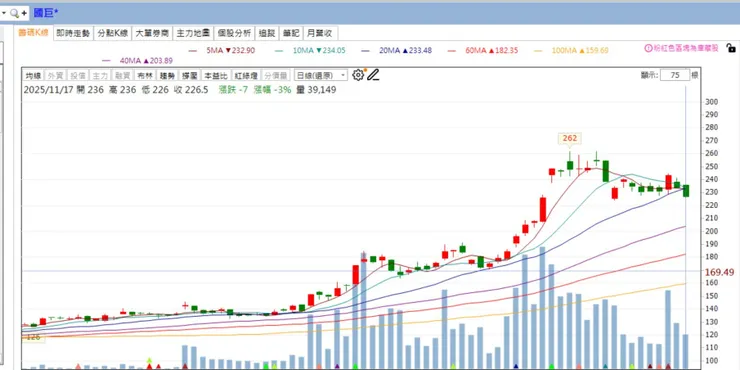This screenshot has width=740, height=370.
Task: Toggle the 融資 indicator button
Action: pos(122,76)
